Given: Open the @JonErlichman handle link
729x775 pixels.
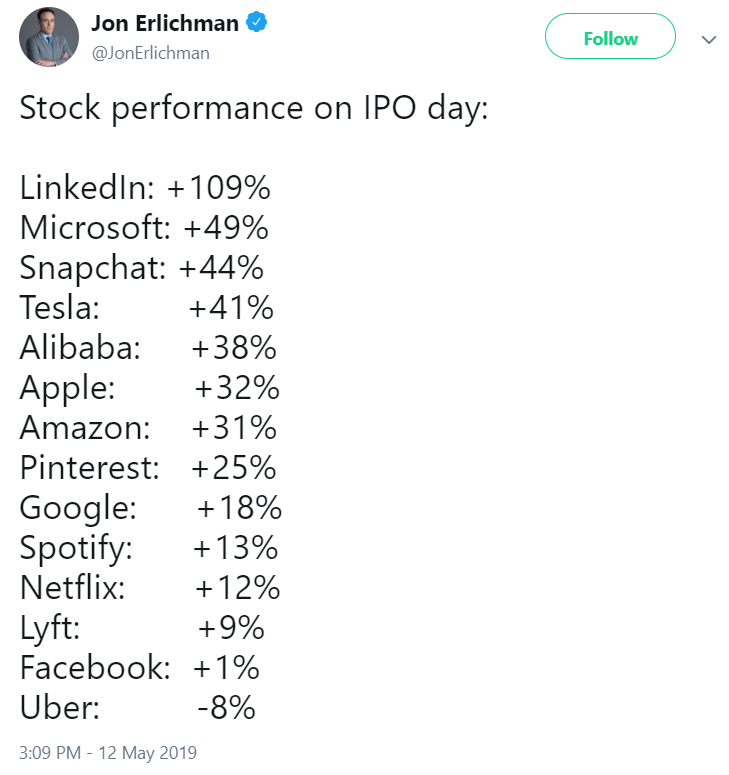Looking at the screenshot, I should (150, 53).
